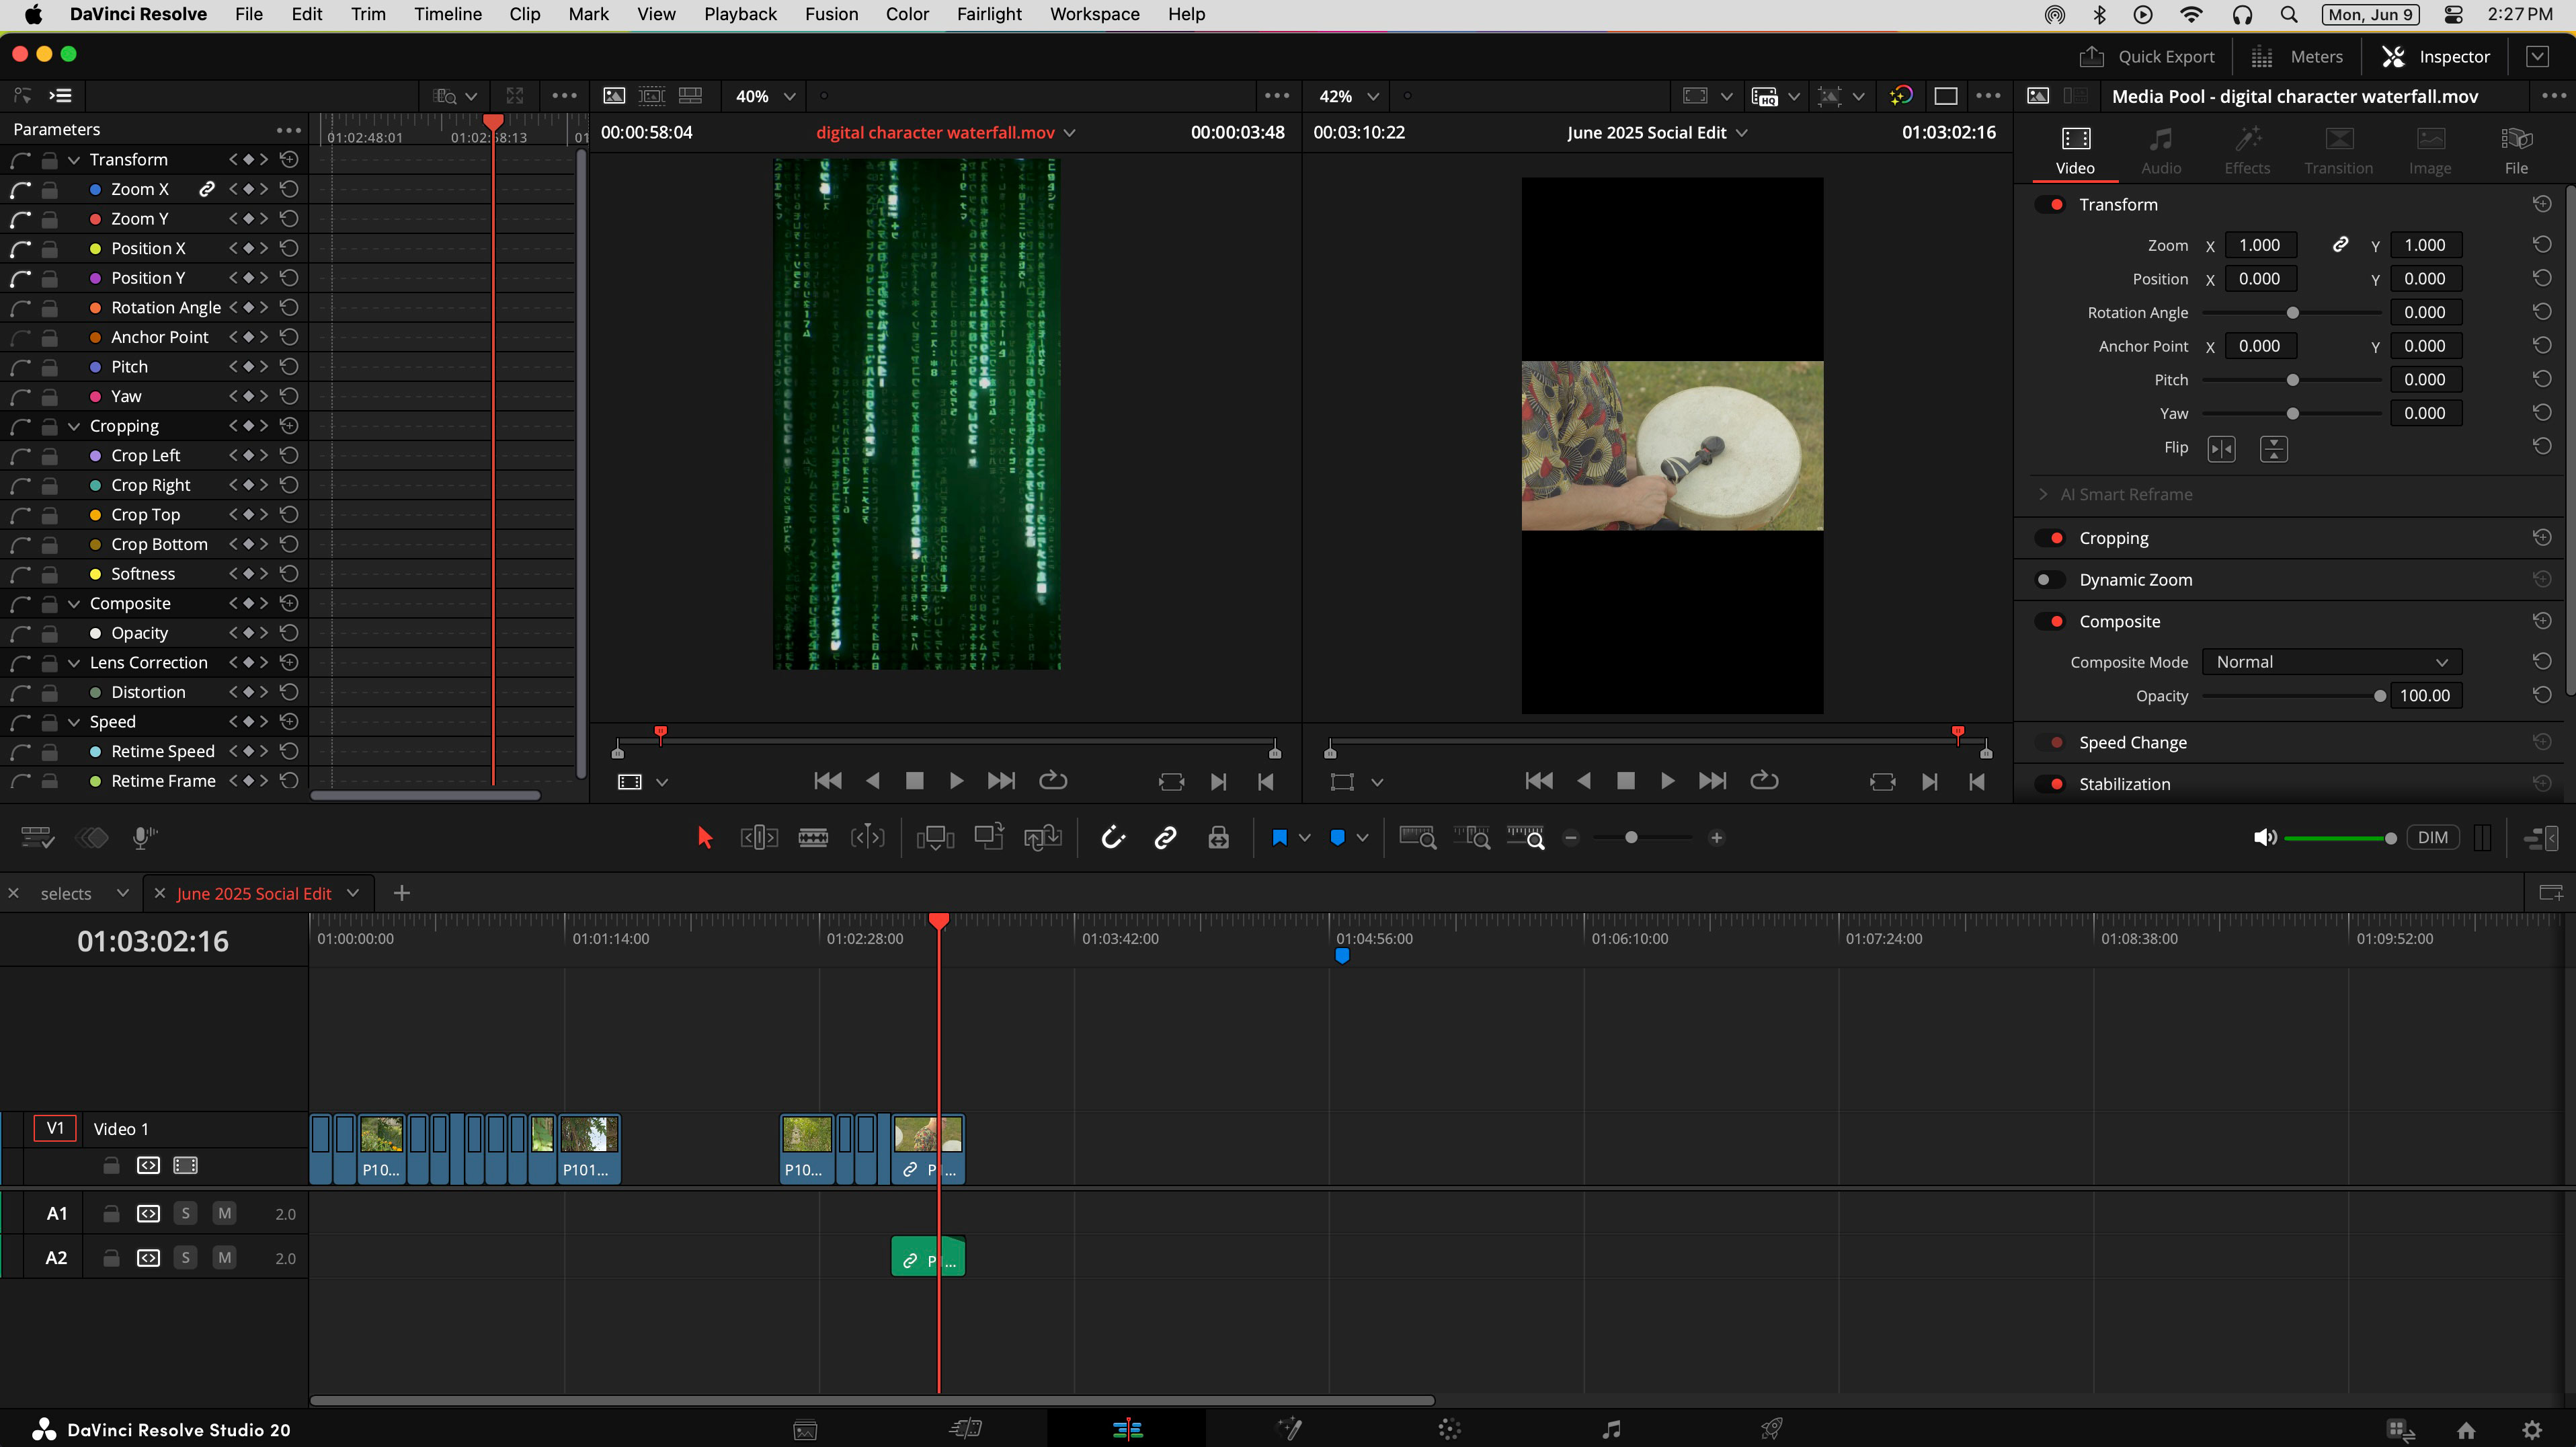Click the Full Extent Zoom icon

[1417, 838]
